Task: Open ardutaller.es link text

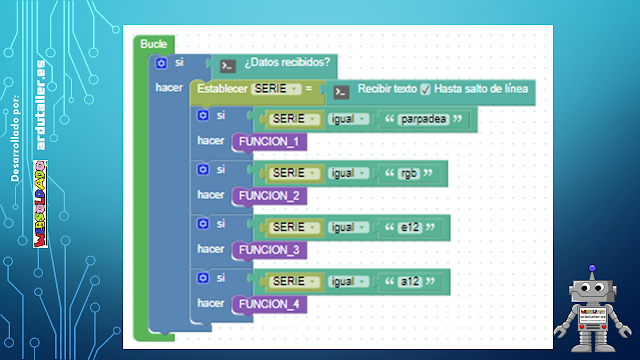Action: pos(40,105)
